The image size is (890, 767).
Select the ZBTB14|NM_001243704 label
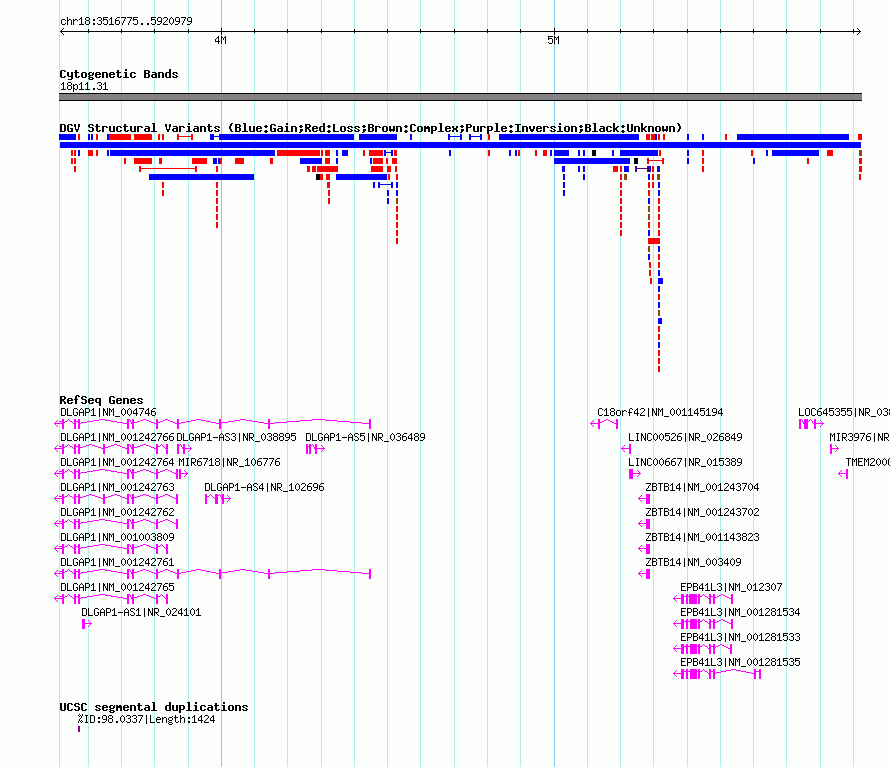coord(702,487)
